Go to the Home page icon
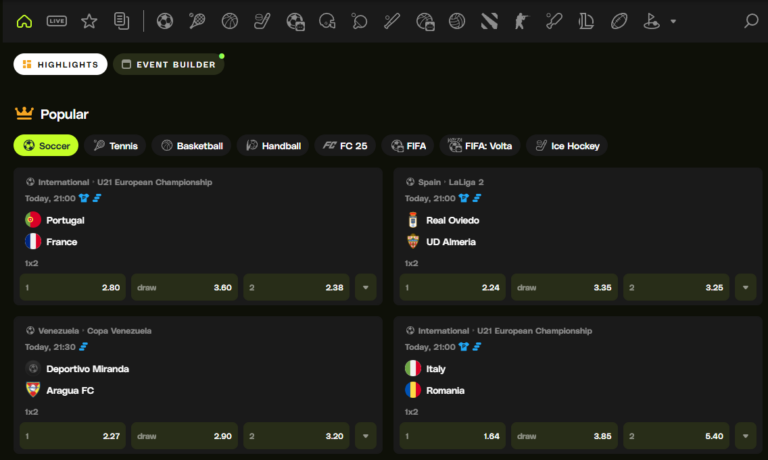Viewport: 768px width, 460px height. click(x=24, y=21)
